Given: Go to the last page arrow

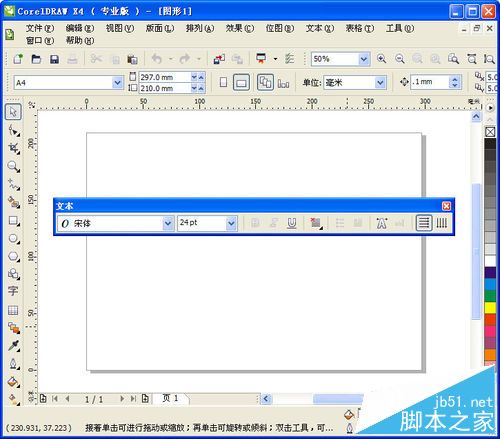Looking at the screenshot, I should pos(133,398).
